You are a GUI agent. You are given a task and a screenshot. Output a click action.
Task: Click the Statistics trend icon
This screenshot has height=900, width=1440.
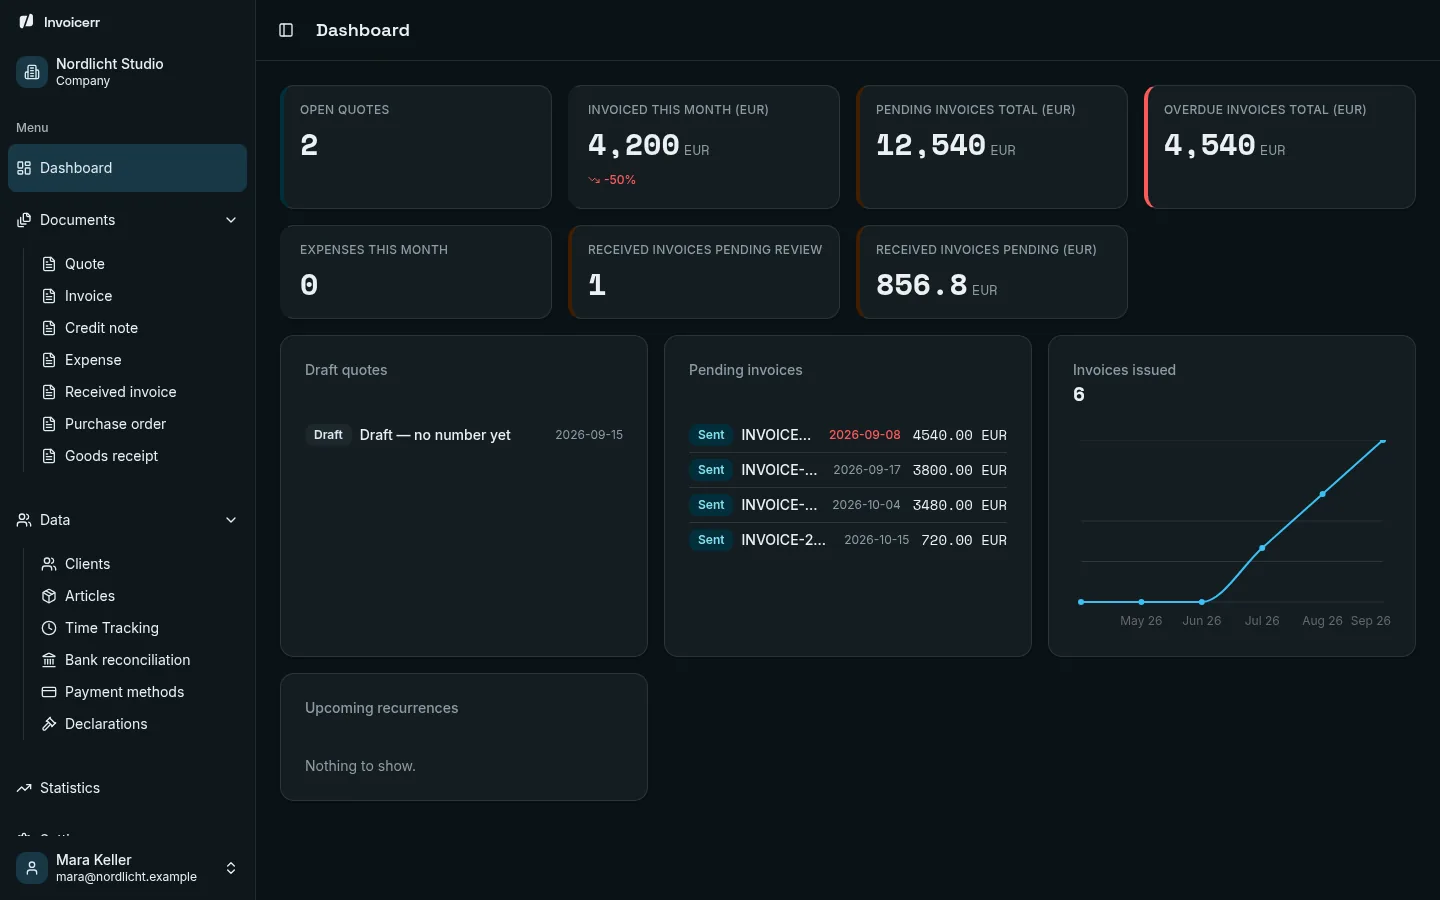pyautogui.click(x=24, y=788)
